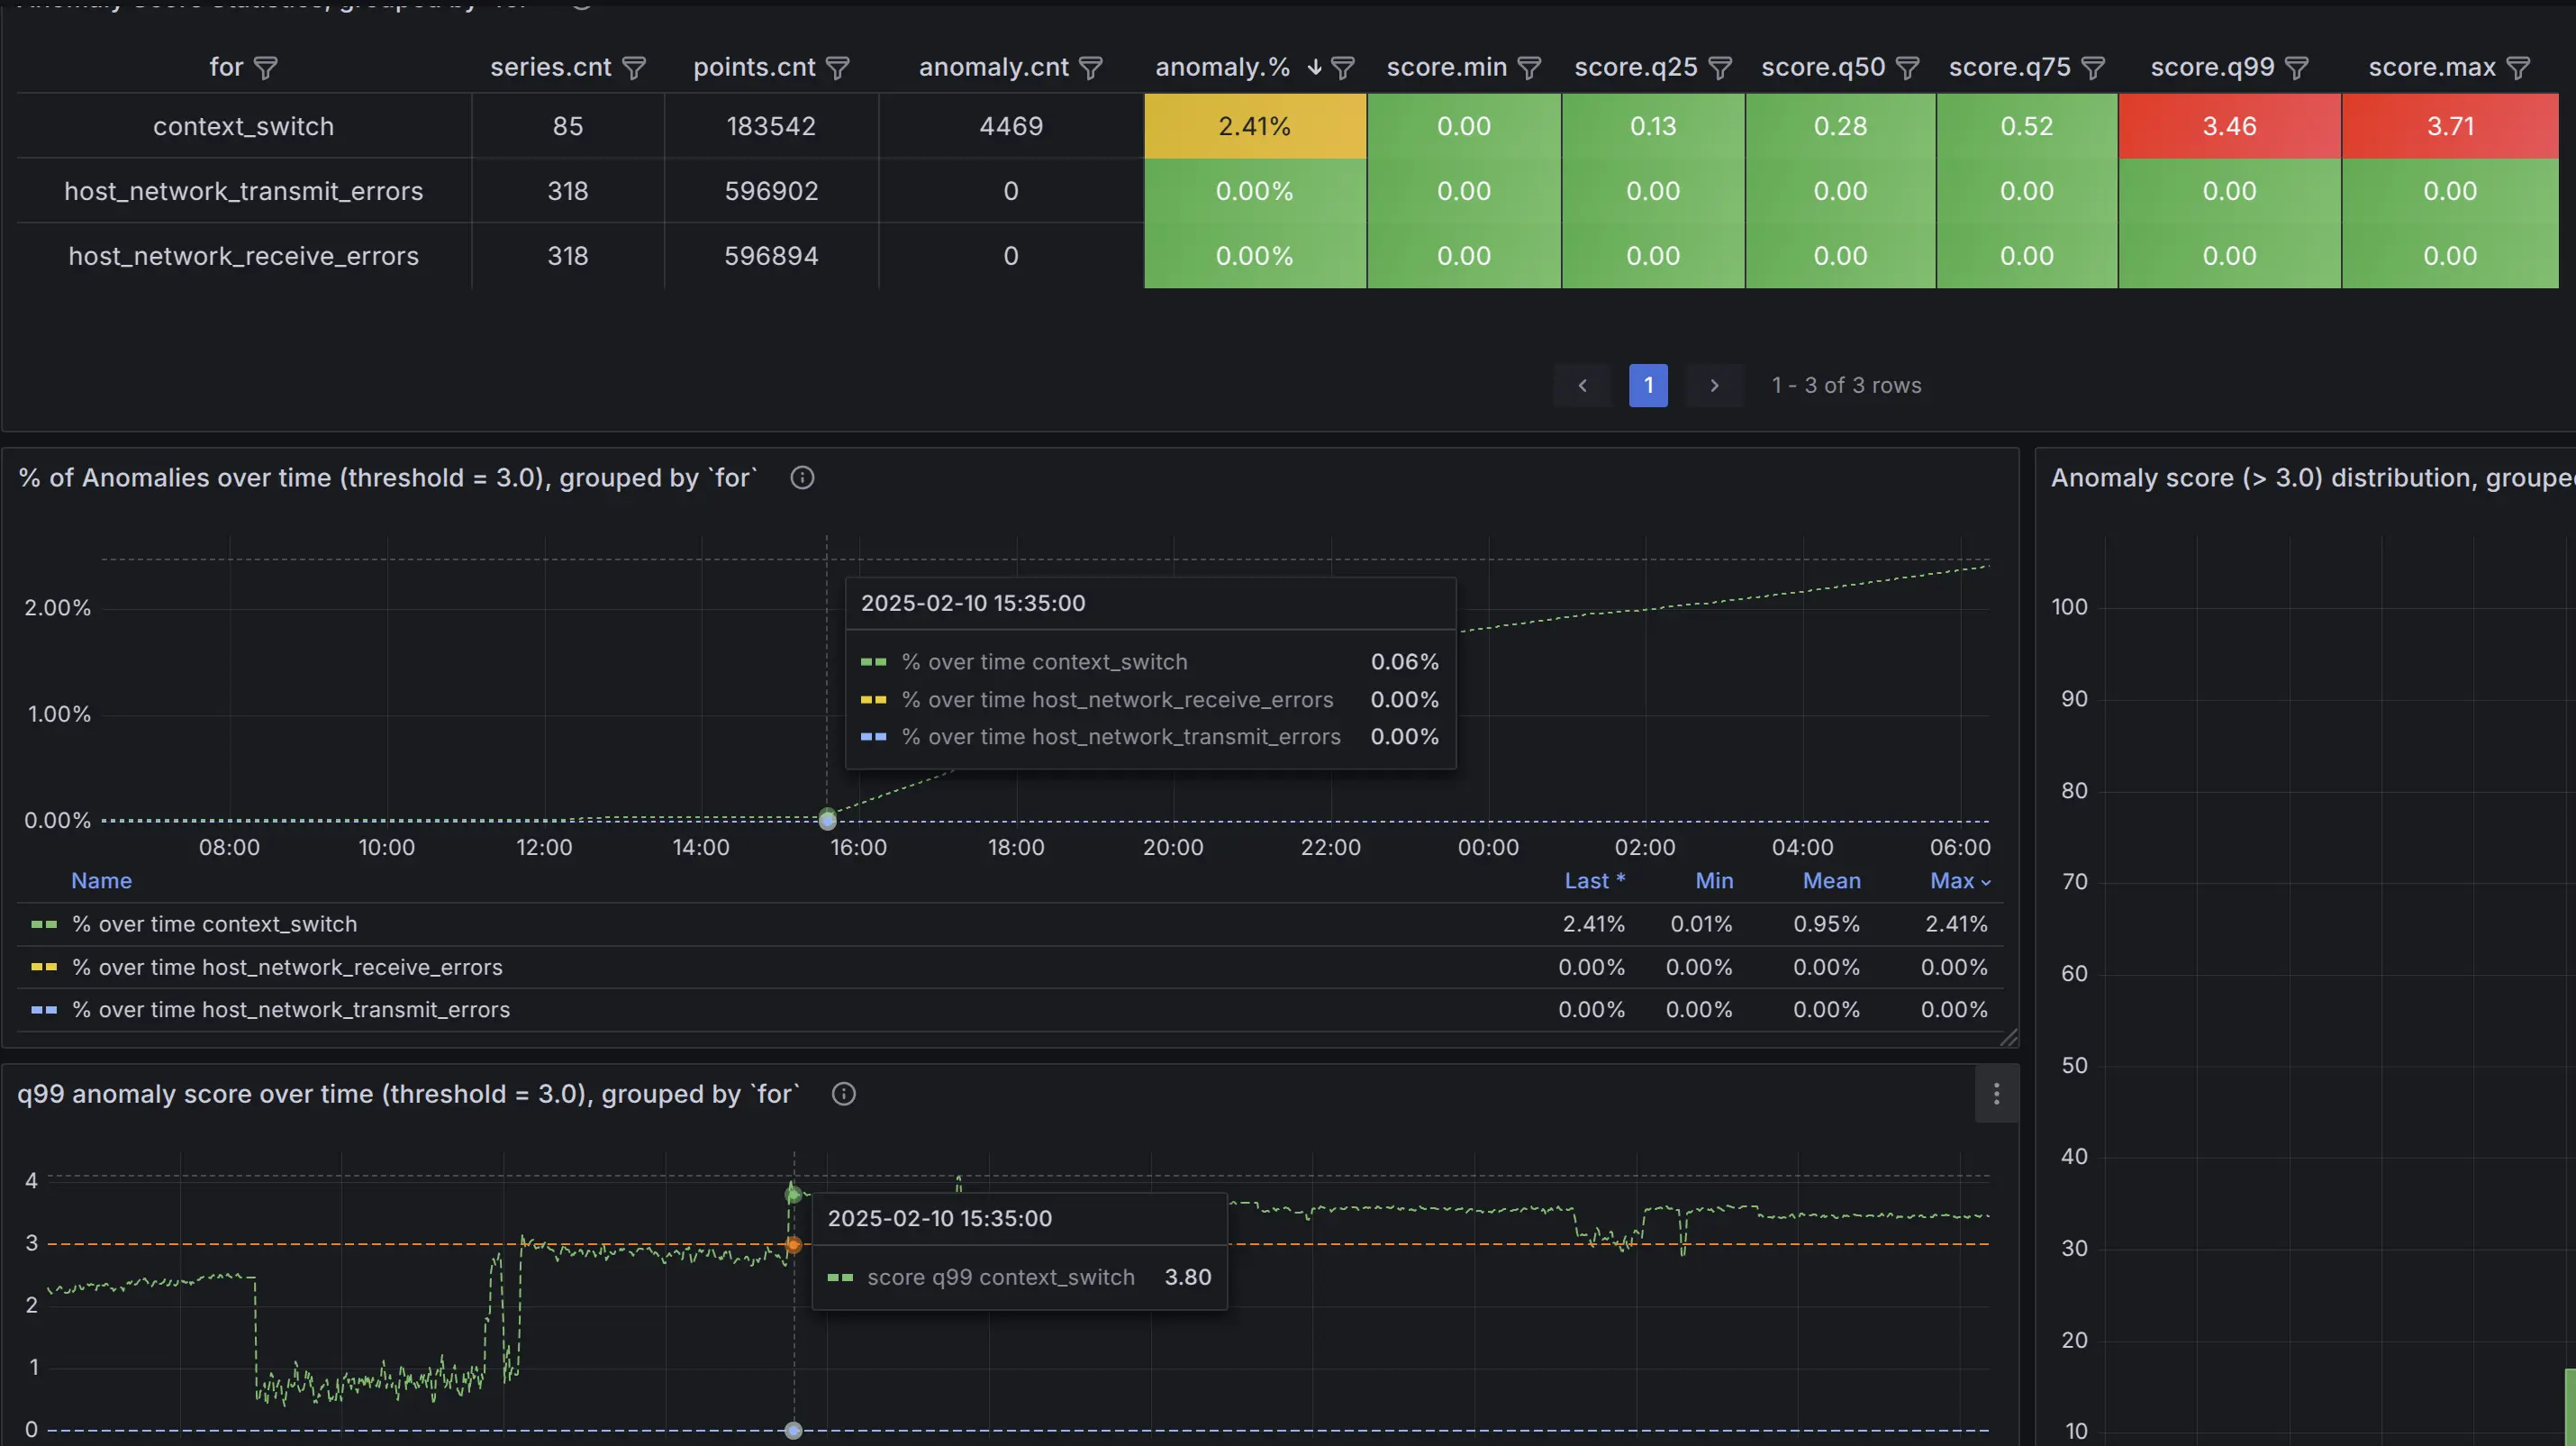The height and width of the screenshot is (1446, 2576).
Task: Sort legend by Mean column header
Action: click(1831, 881)
